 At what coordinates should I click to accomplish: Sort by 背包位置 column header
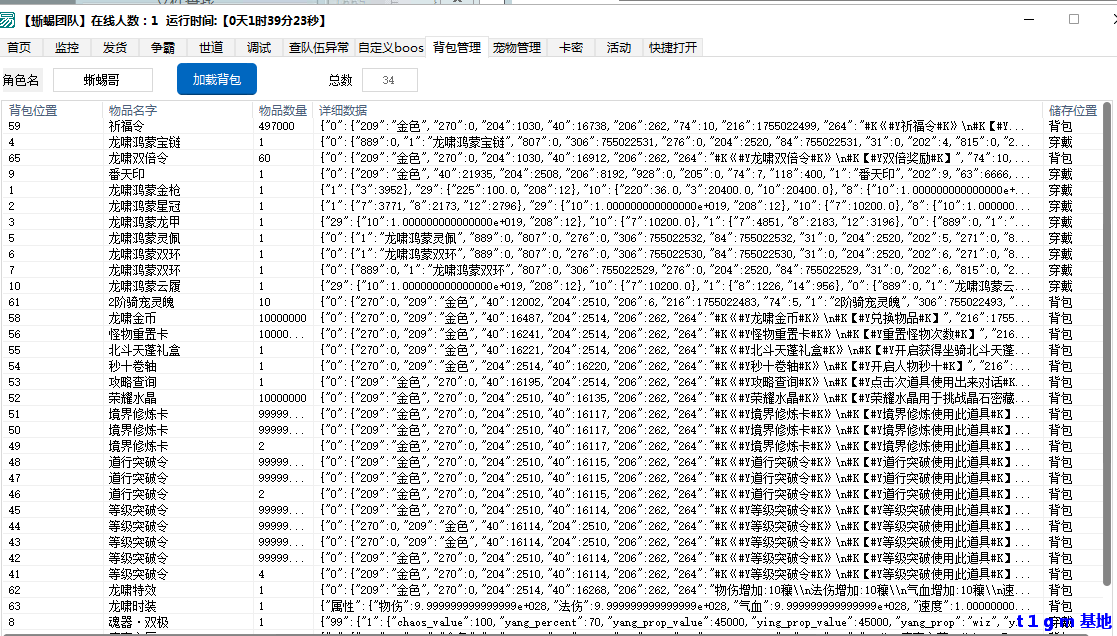pos(33,110)
